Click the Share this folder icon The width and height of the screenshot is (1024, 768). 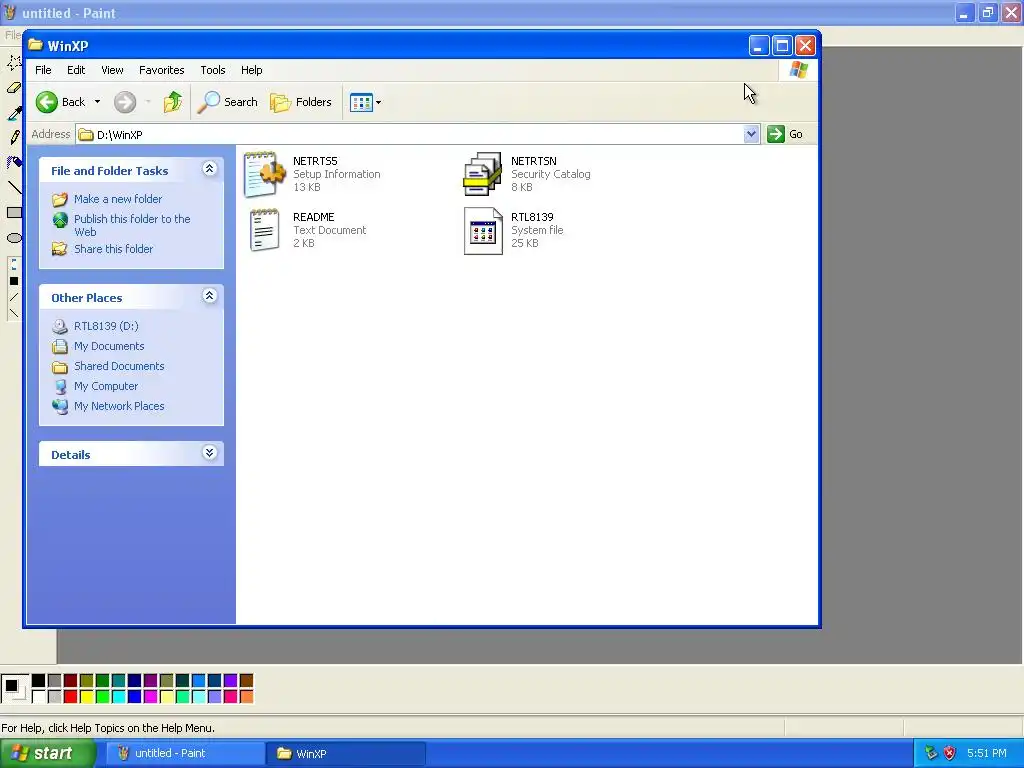coord(60,249)
